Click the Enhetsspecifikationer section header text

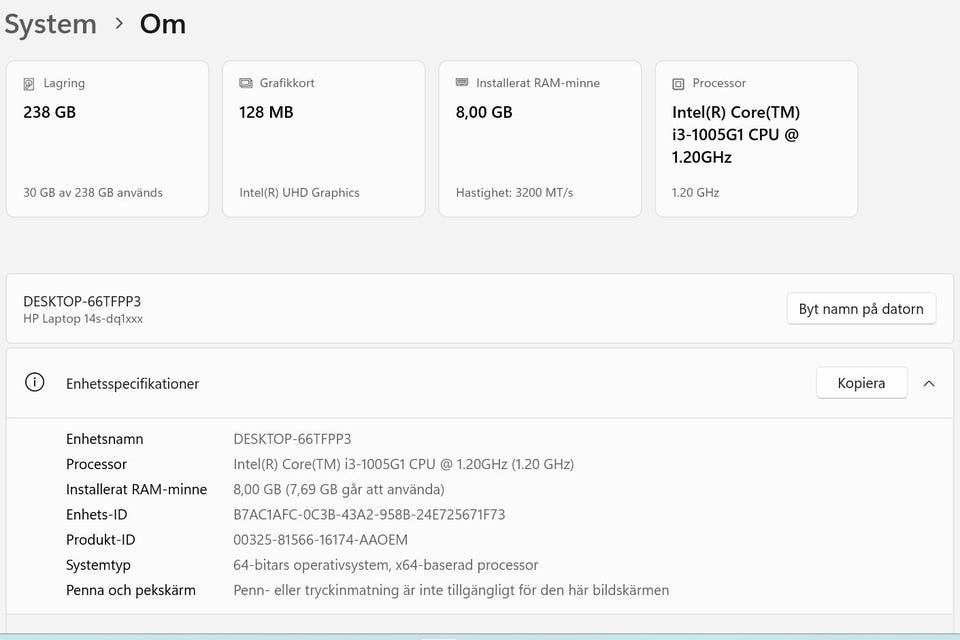pyautogui.click(x=132, y=383)
